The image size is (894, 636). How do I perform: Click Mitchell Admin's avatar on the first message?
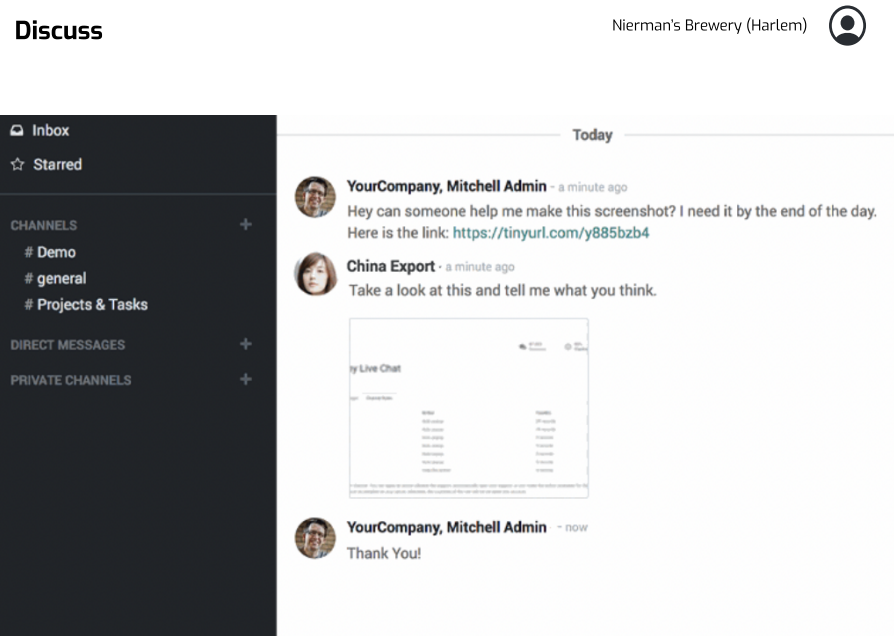(315, 197)
